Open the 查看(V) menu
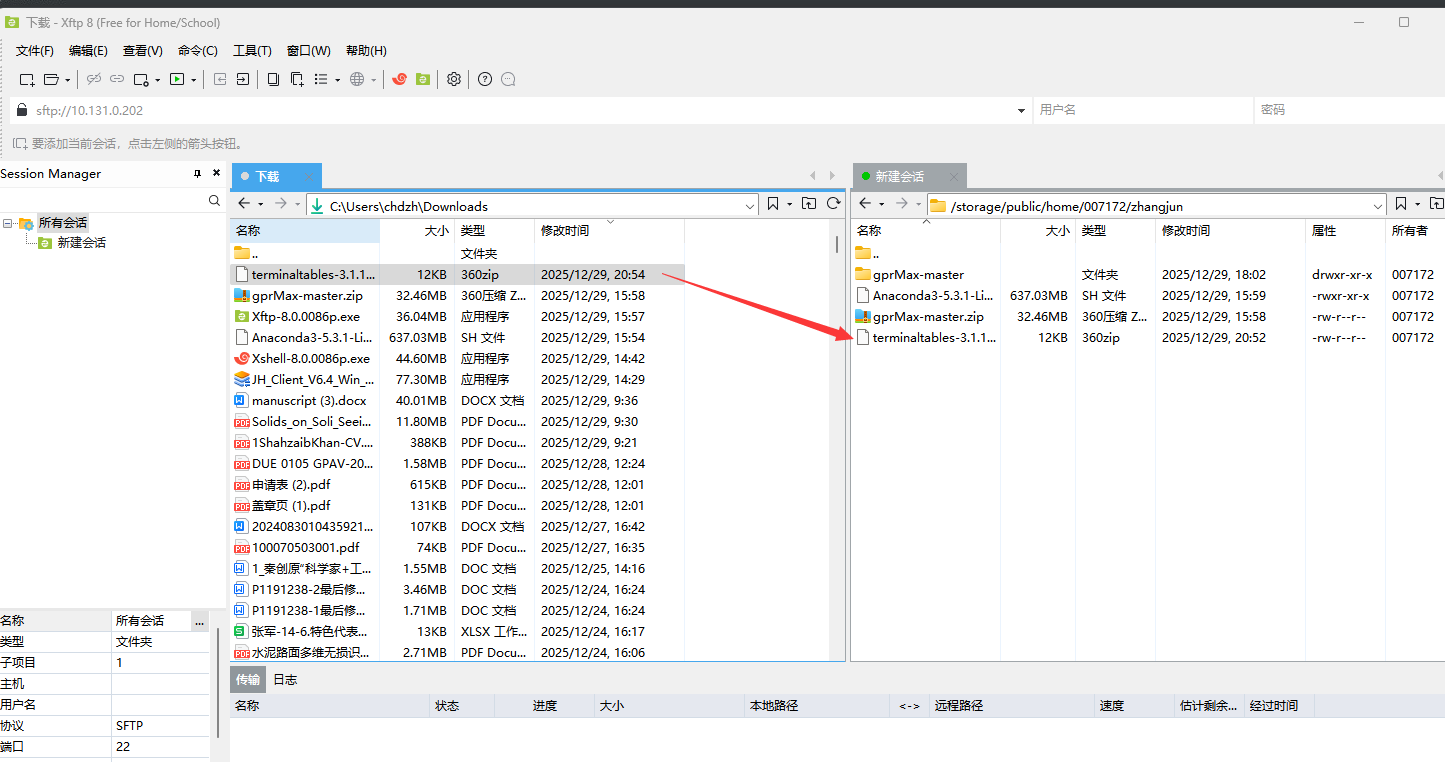This screenshot has height=762, width=1445. (x=143, y=51)
